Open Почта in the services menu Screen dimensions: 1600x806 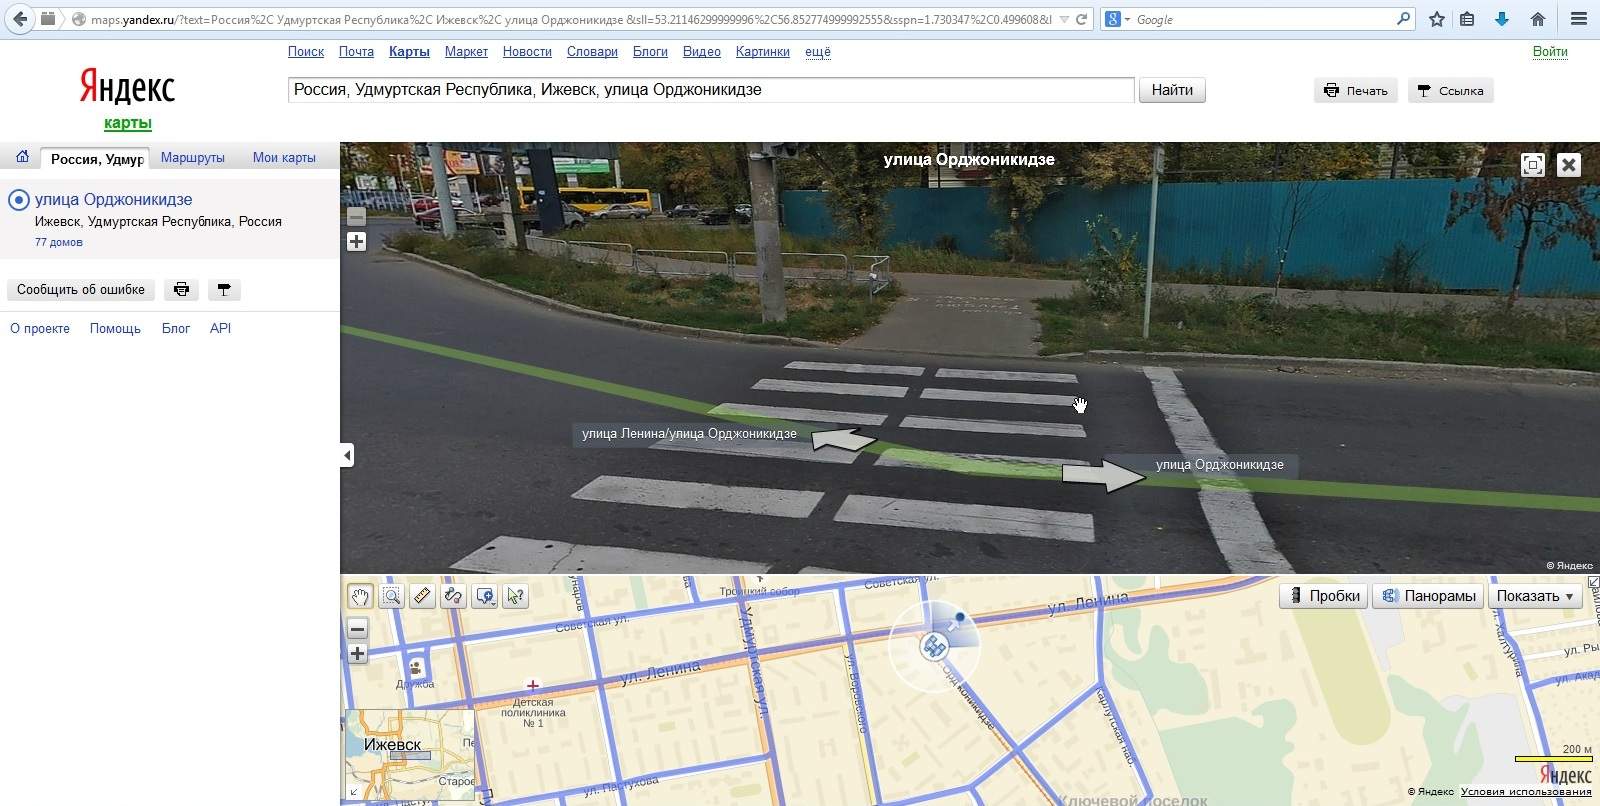point(356,52)
